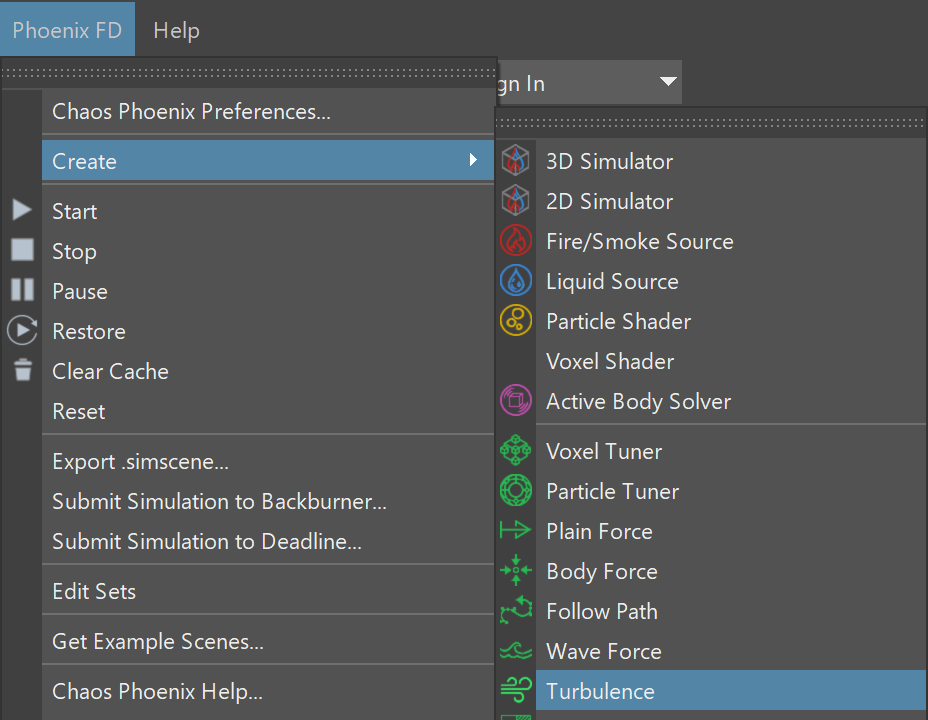Tear off the Create submenu dotted handle
The width and height of the screenshot is (928, 720).
(x=711, y=123)
